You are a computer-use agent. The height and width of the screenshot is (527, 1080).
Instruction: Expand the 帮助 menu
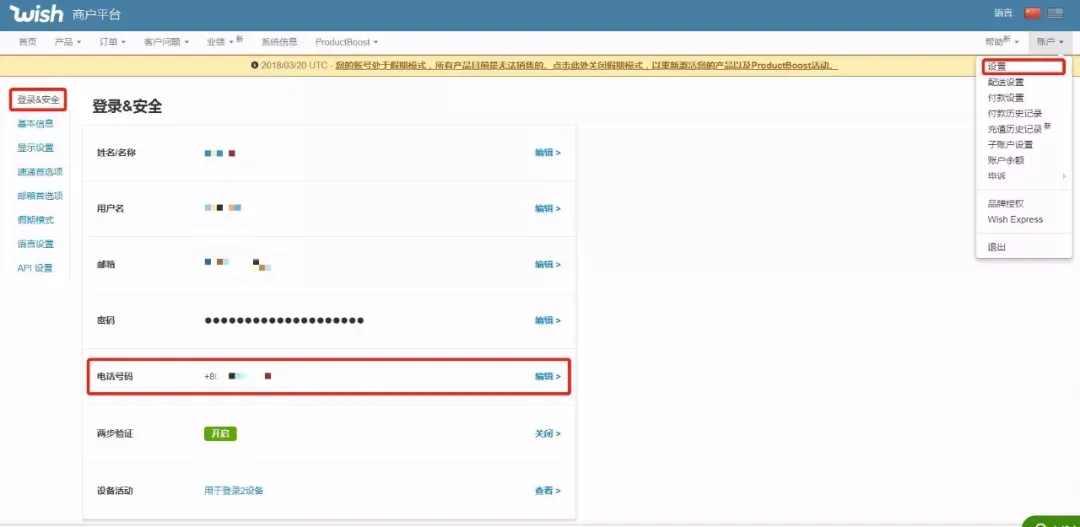(x=1001, y=41)
